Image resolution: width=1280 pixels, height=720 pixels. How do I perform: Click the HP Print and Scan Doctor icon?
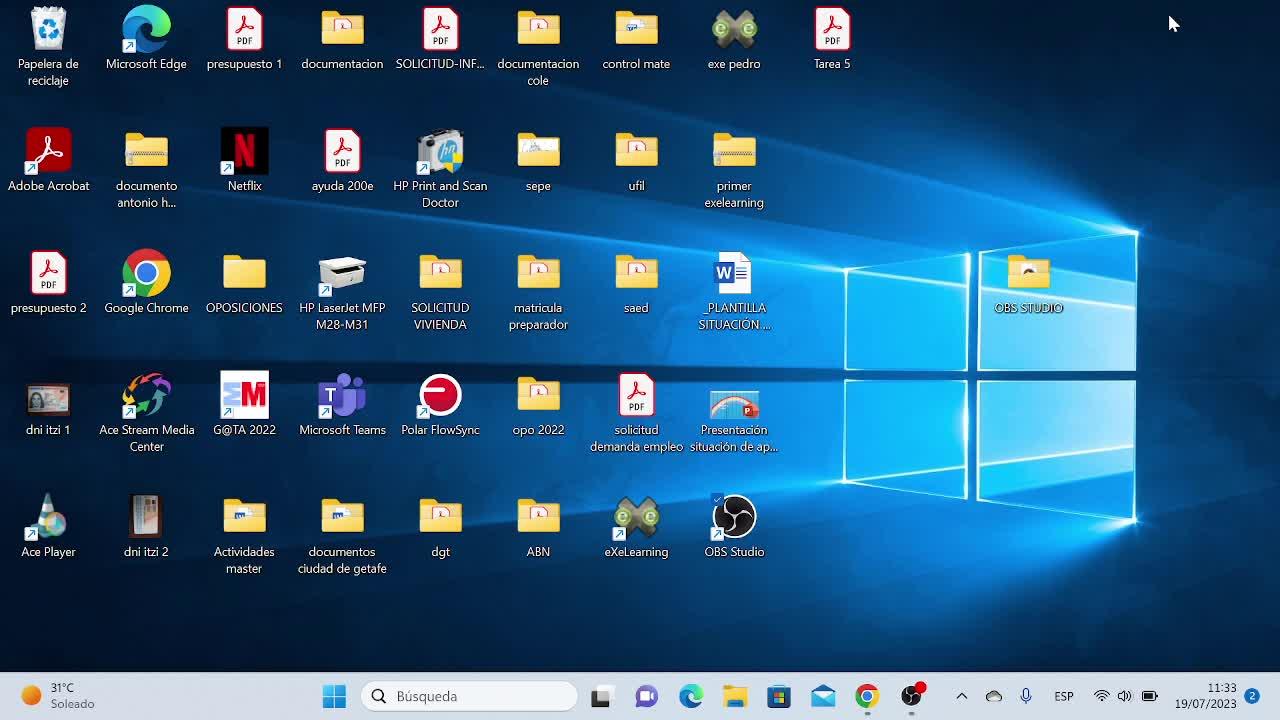(440, 152)
